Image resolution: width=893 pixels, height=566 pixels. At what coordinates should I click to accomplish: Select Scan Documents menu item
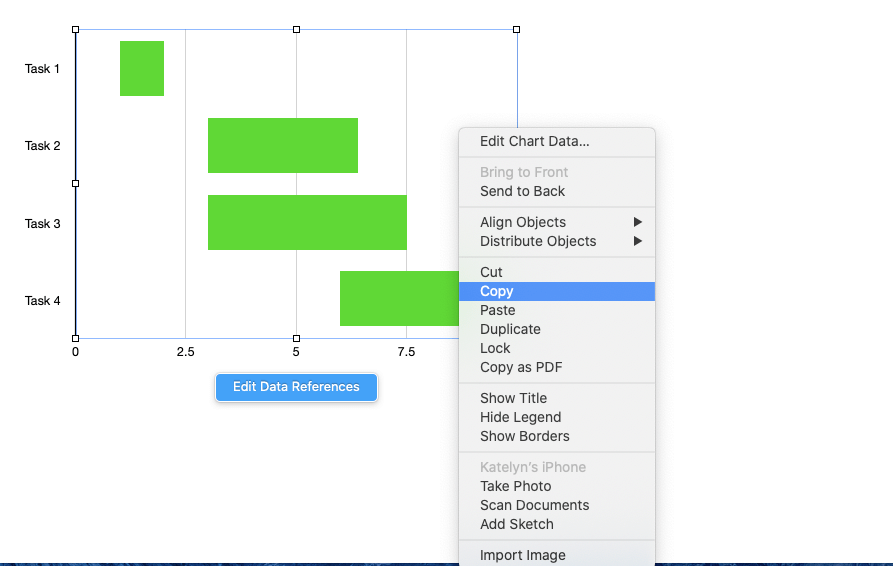coord(534,505)
